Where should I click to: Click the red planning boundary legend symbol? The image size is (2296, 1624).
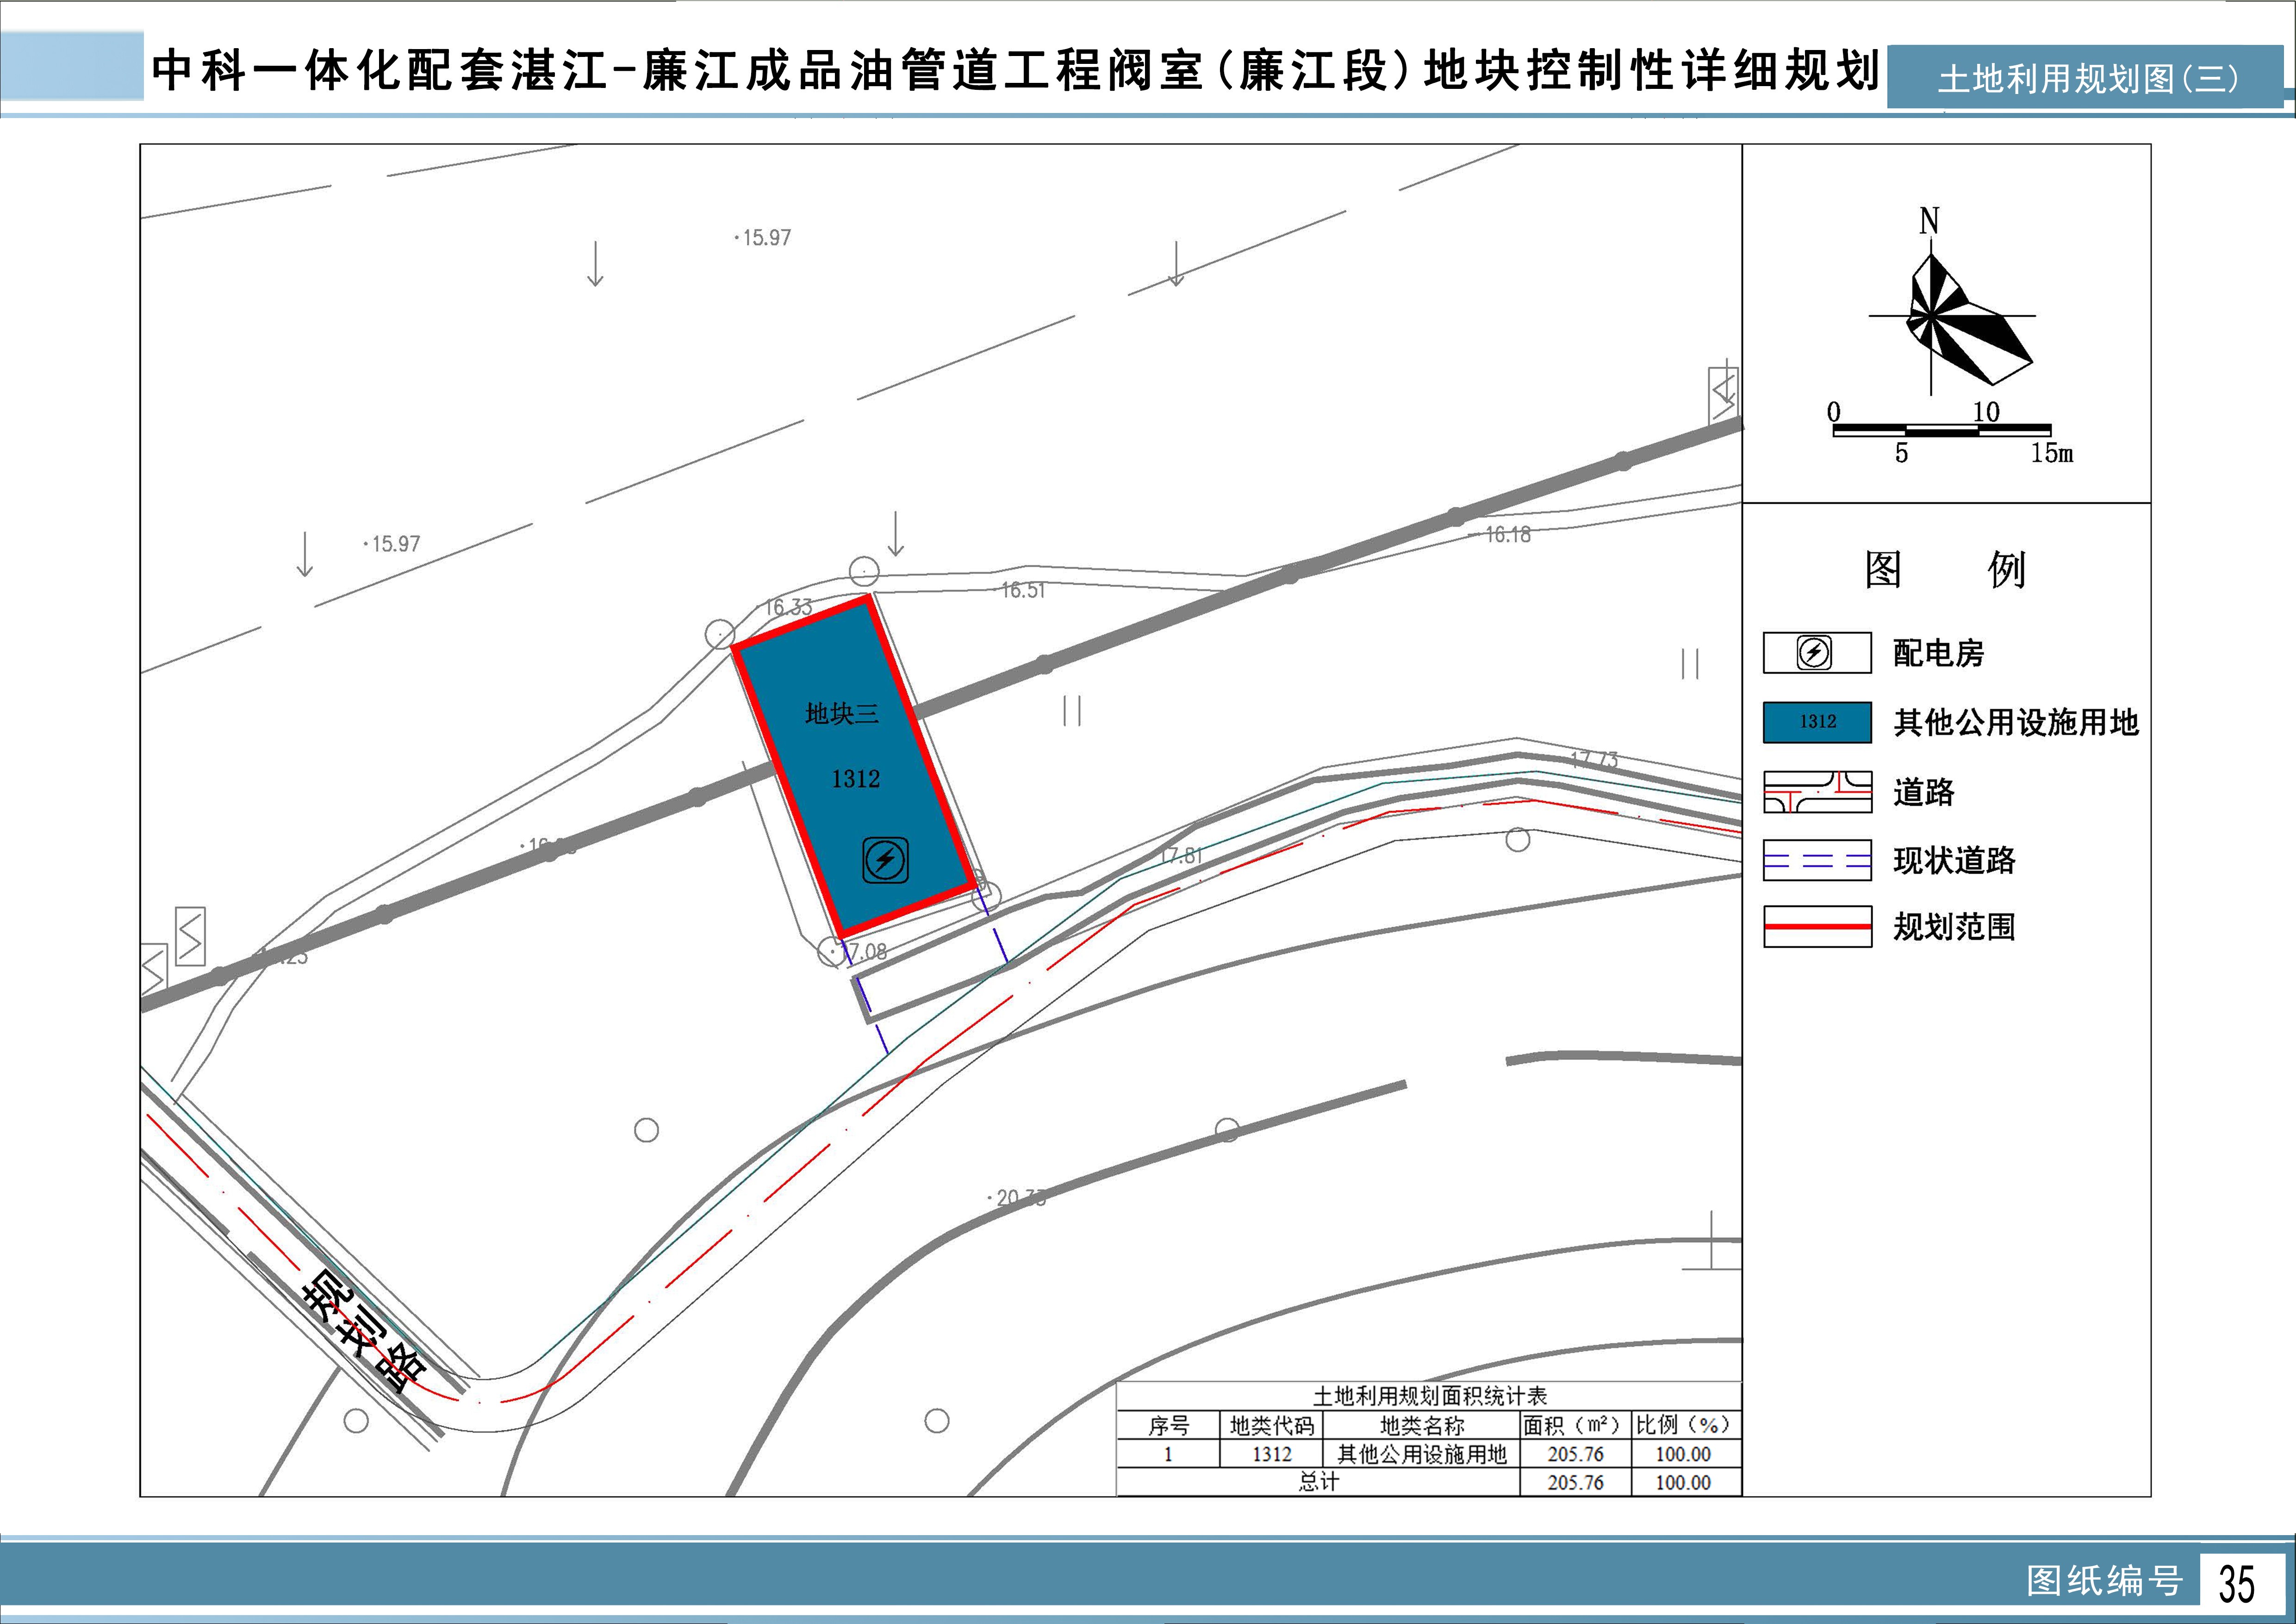pos(1817,927)
